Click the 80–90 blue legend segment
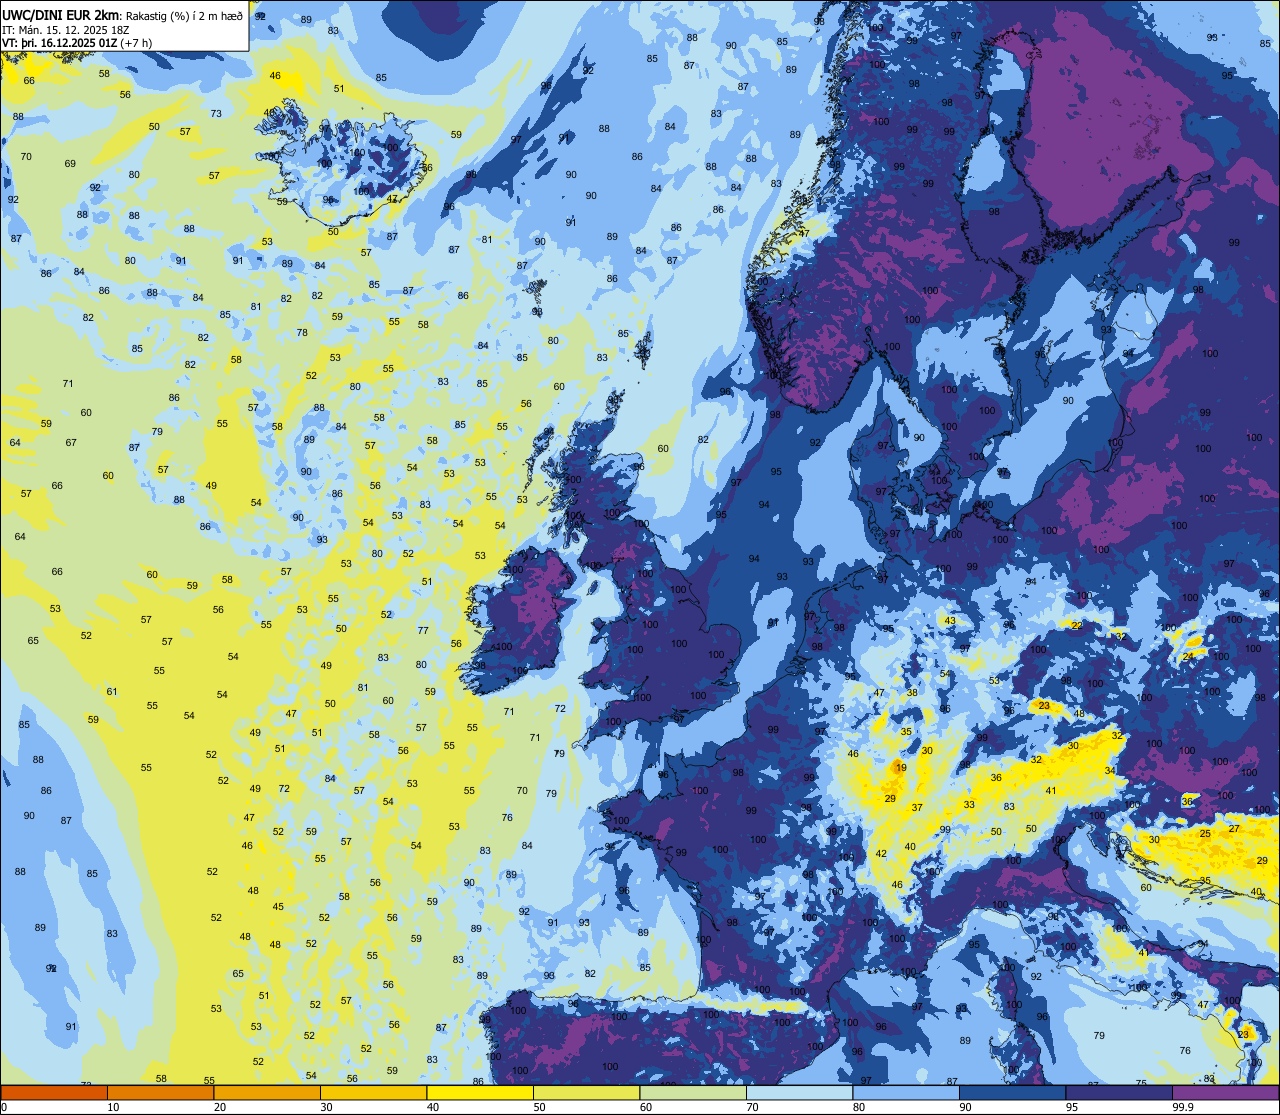1280x1115 pixels. (906, 1093)
